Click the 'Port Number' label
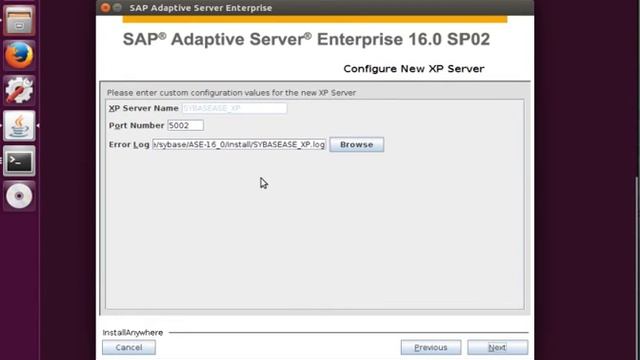The width and height of the screenshot is (640, 360). click(136, 125)
